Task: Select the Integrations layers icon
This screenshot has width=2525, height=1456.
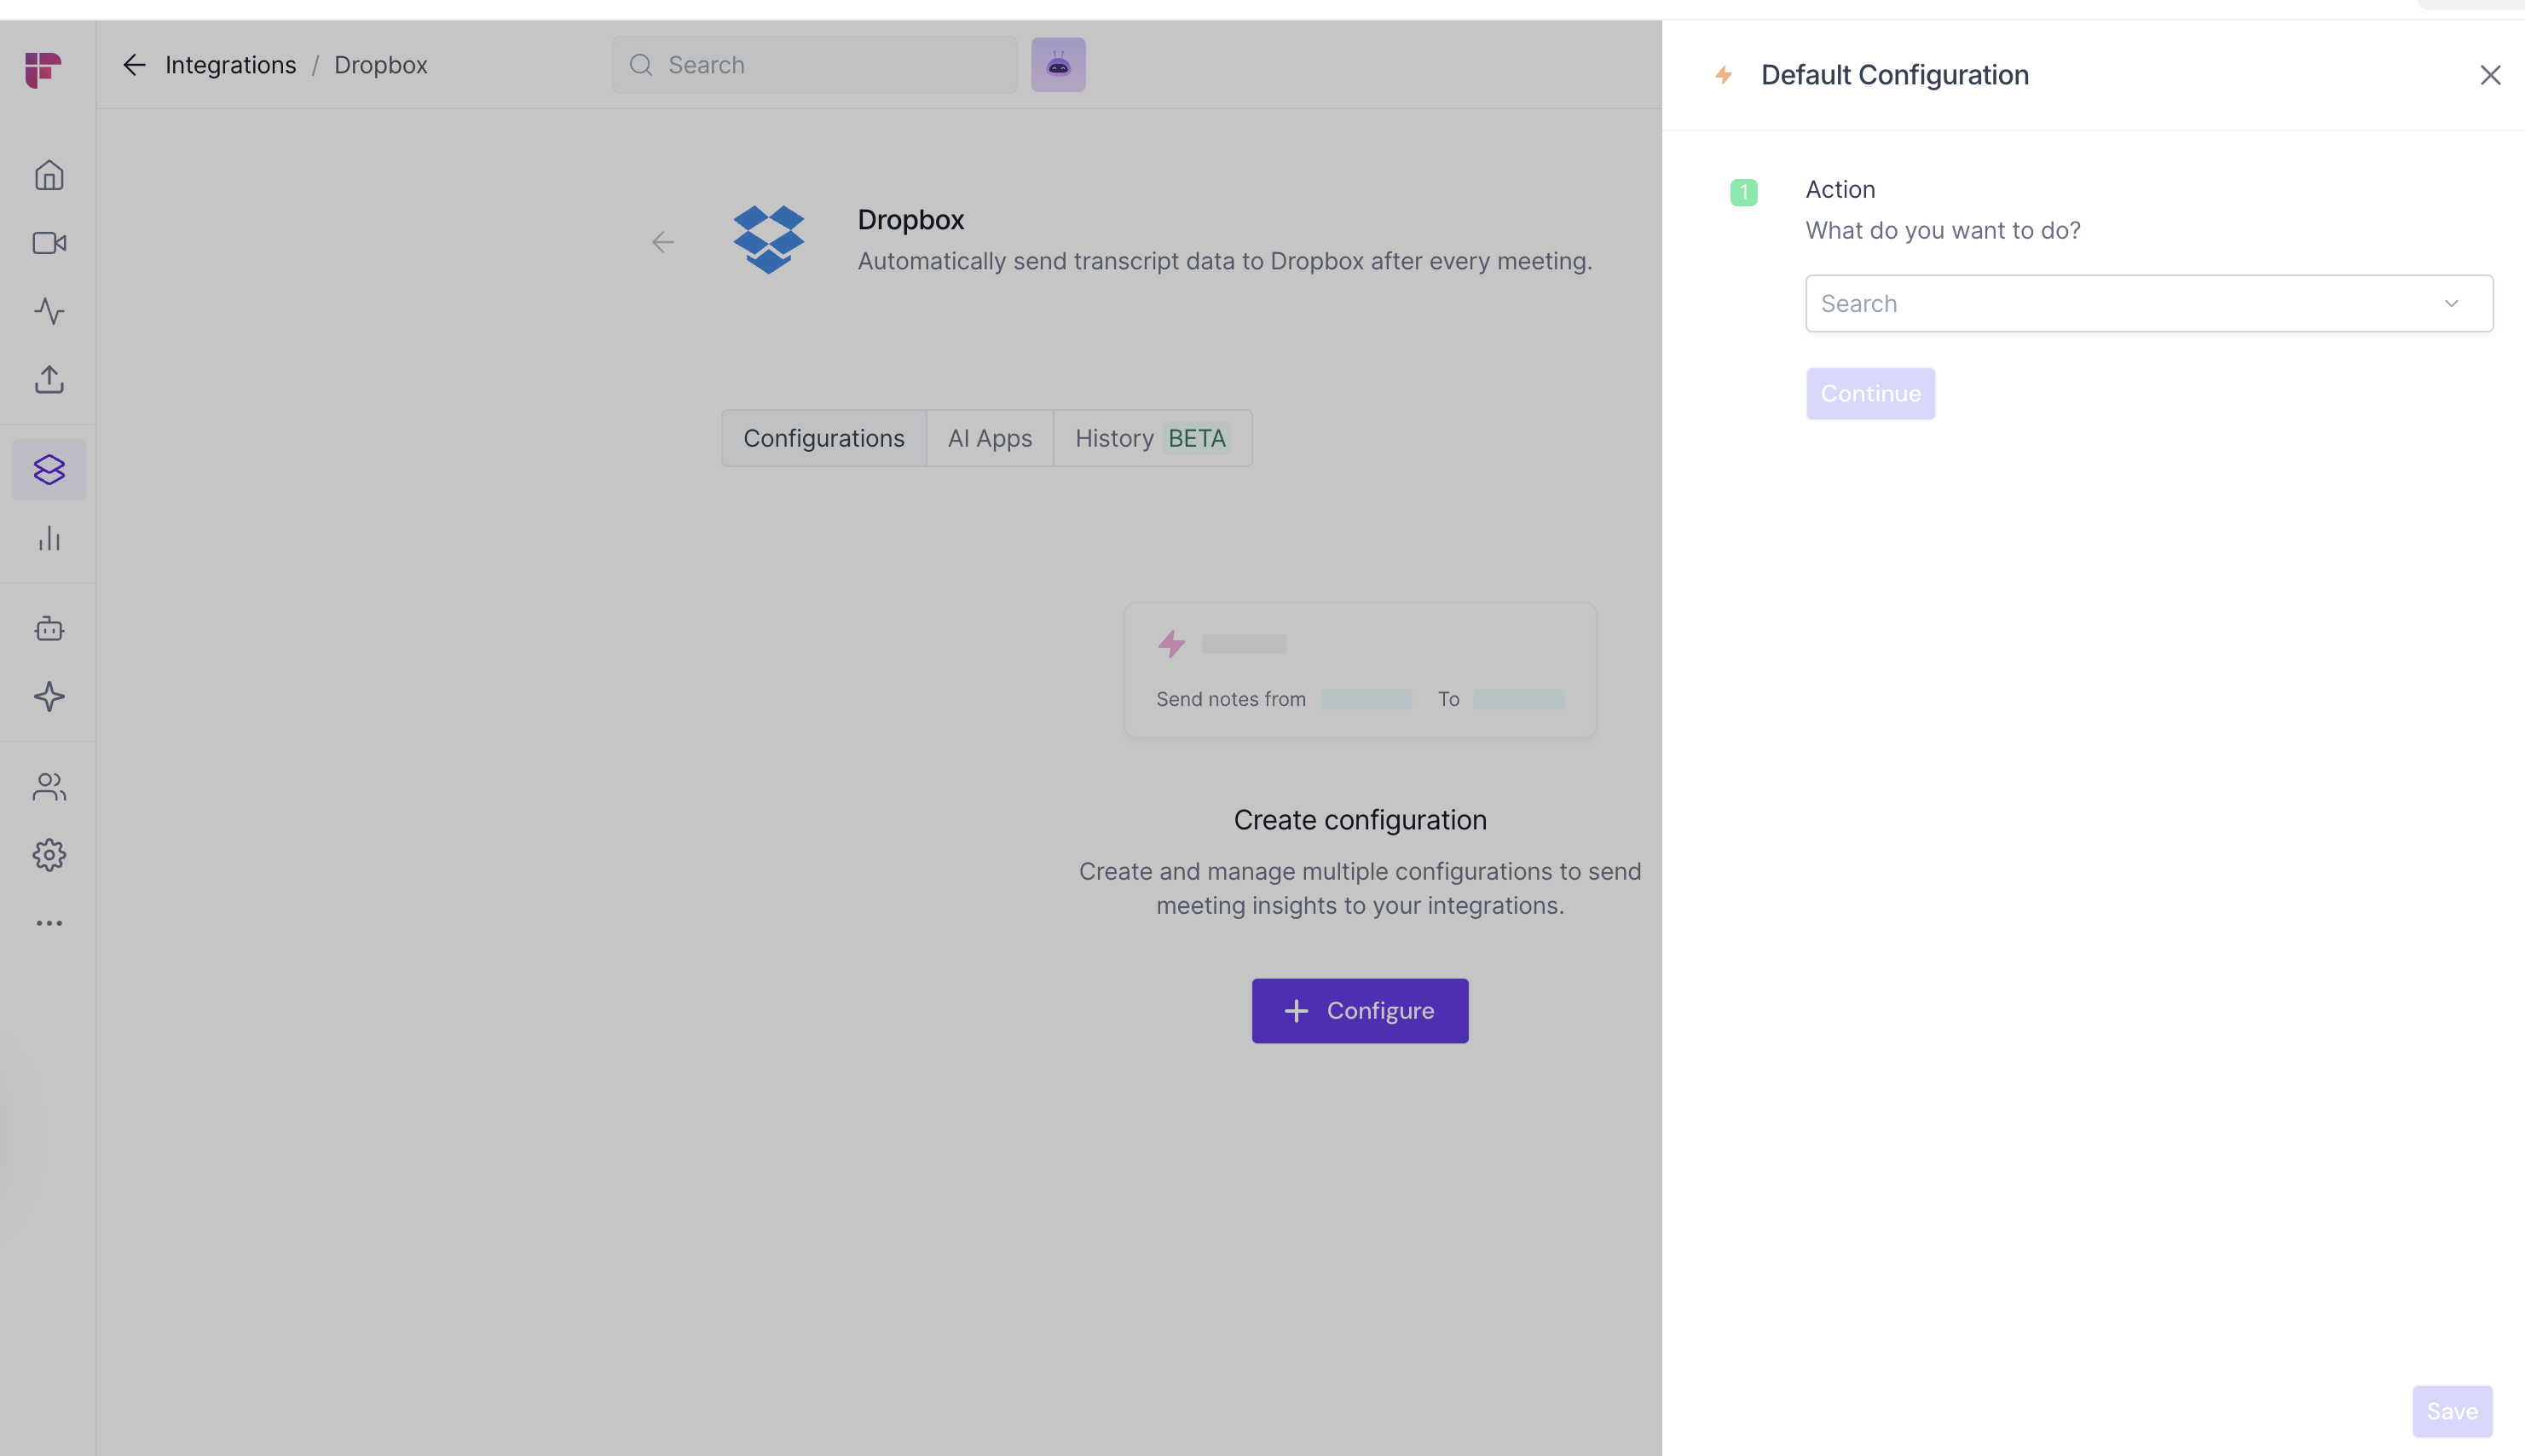Action: (49, 470)
